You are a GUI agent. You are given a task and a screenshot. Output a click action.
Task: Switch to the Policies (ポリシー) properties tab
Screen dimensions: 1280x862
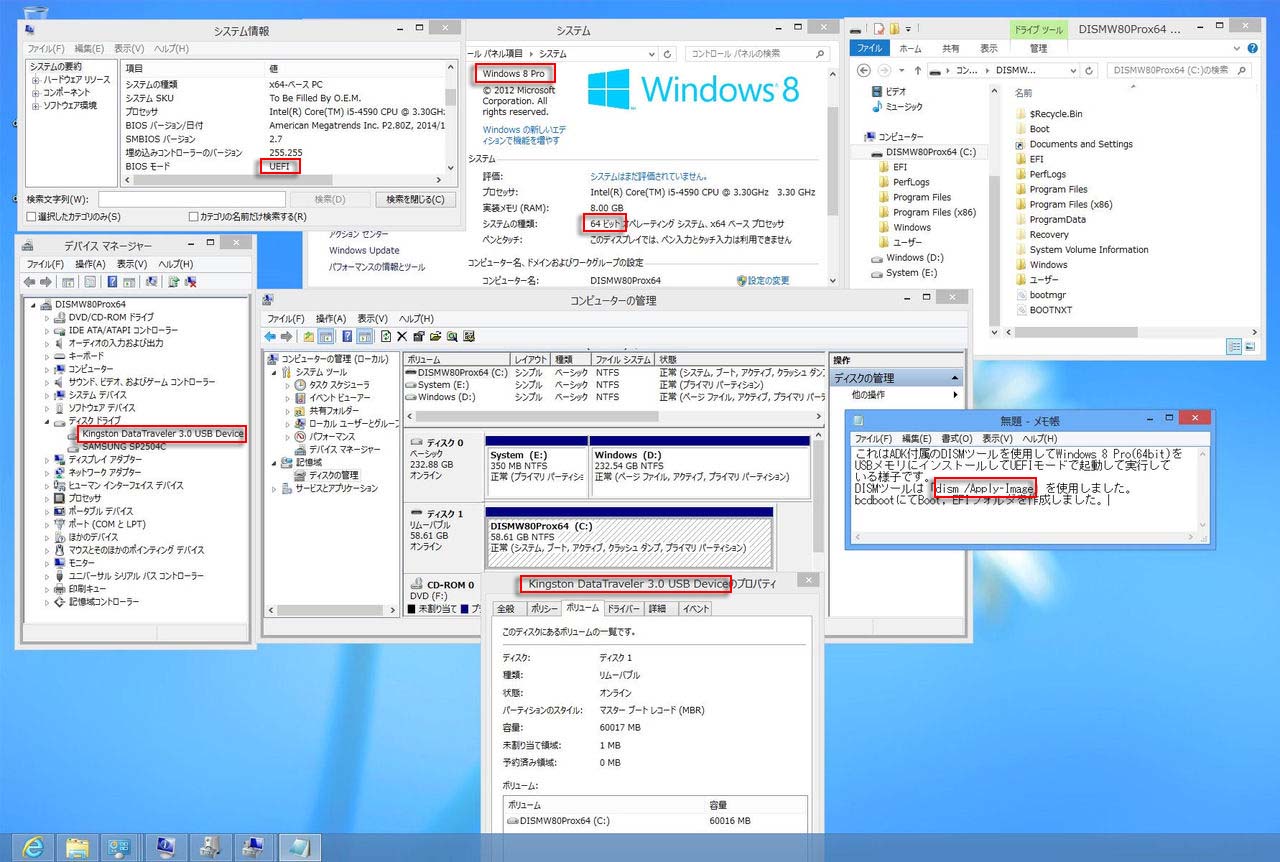click(x=544, y=608)
